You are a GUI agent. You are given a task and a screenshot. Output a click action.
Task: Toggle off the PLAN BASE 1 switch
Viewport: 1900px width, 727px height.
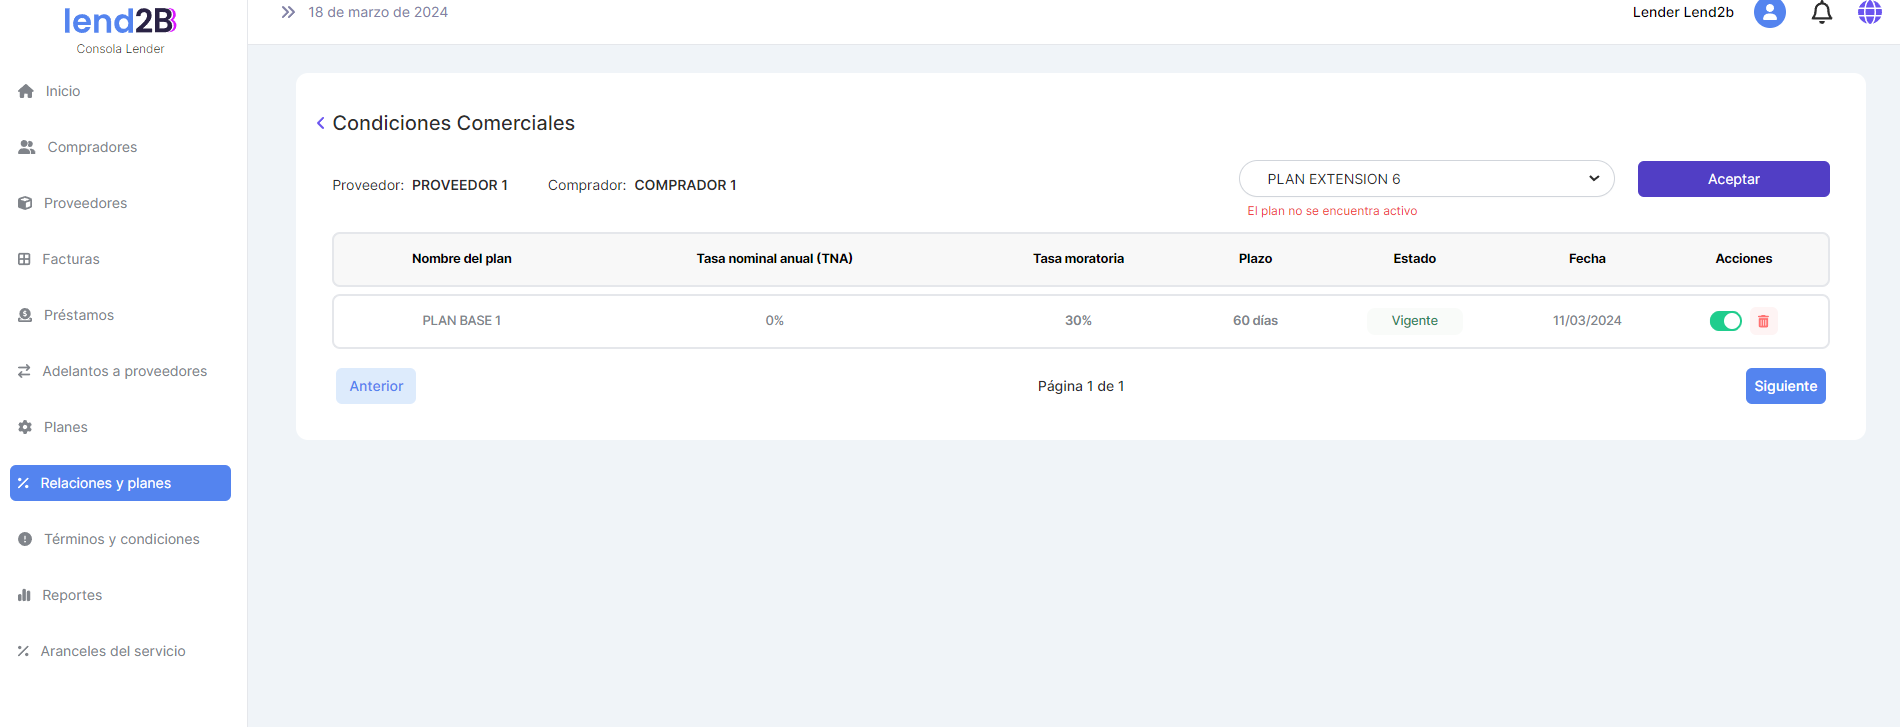coord(1725,321)
